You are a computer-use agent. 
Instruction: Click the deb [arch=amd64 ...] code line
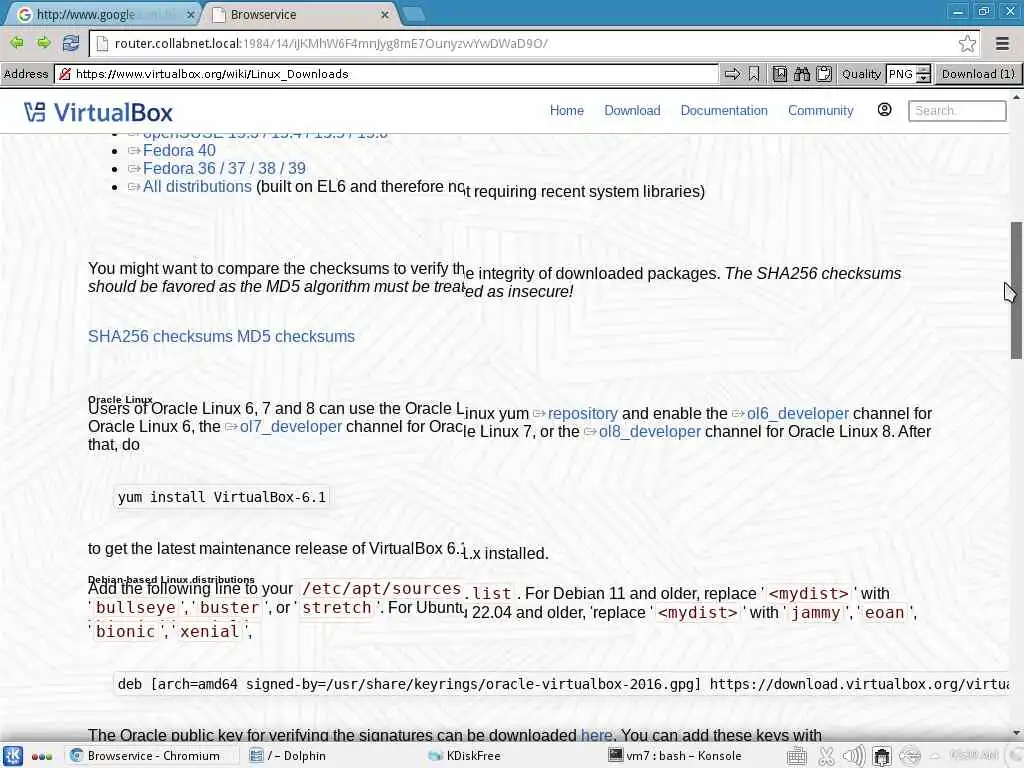(563, 684)
